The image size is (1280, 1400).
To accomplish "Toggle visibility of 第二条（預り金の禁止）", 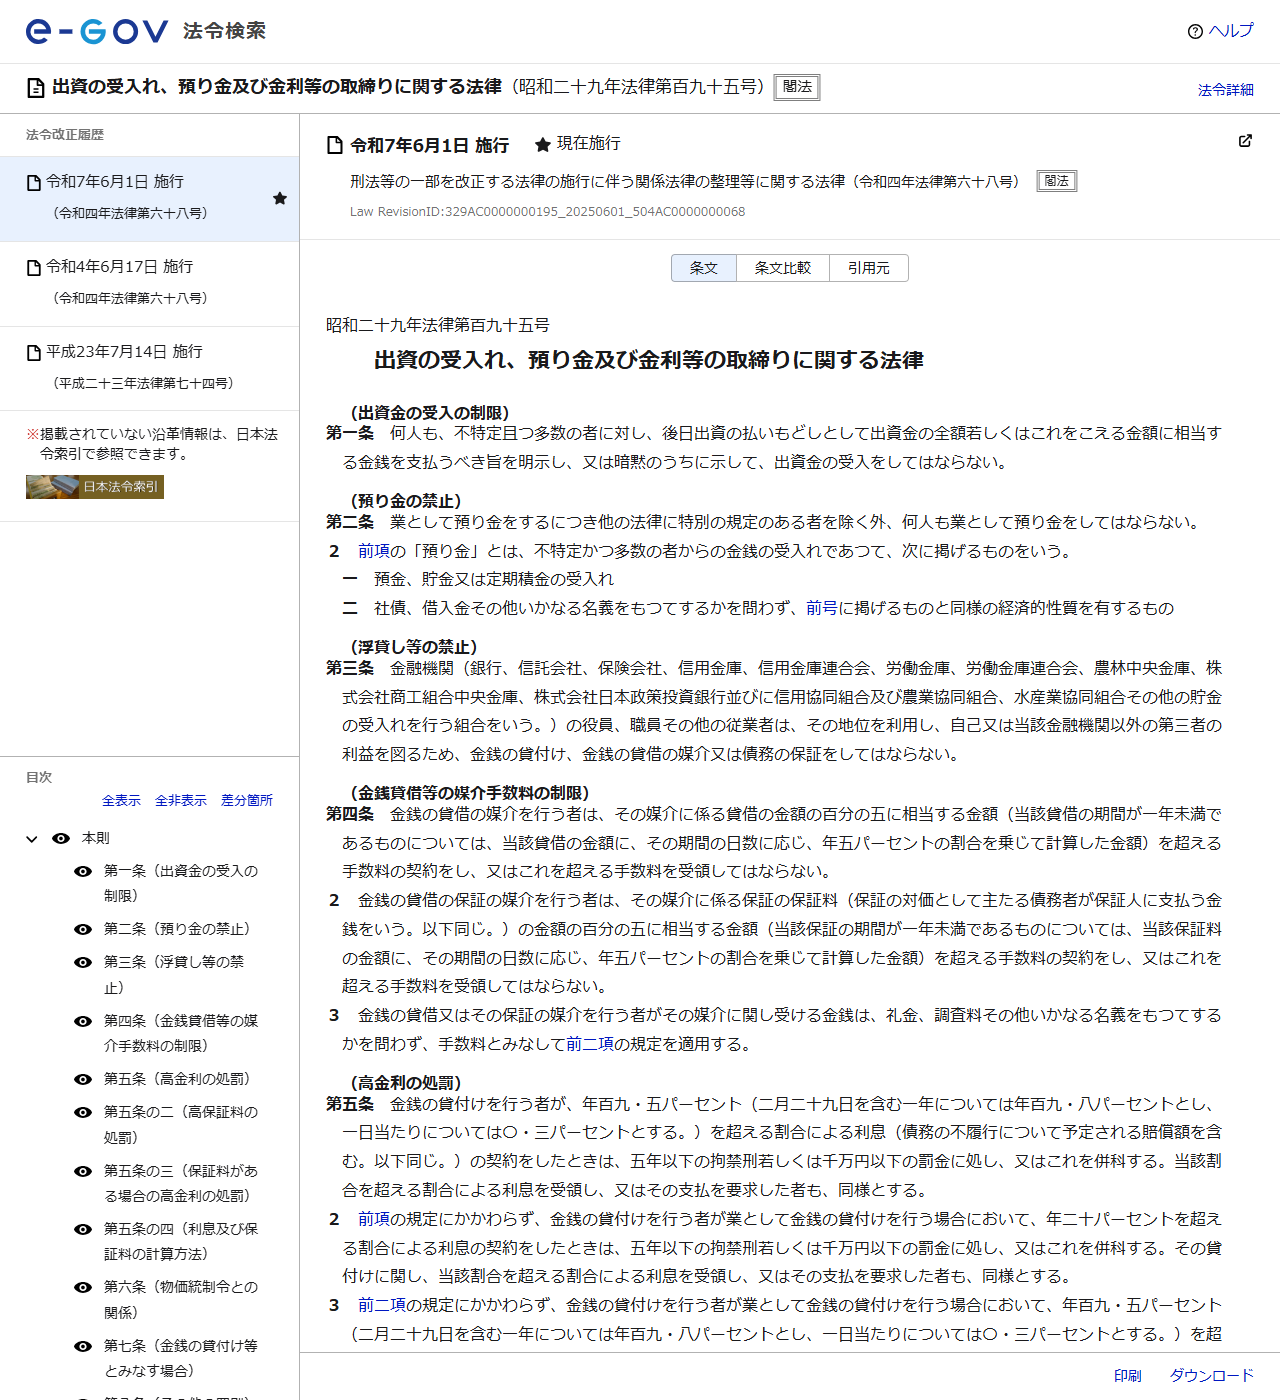I will click(84, 930).
